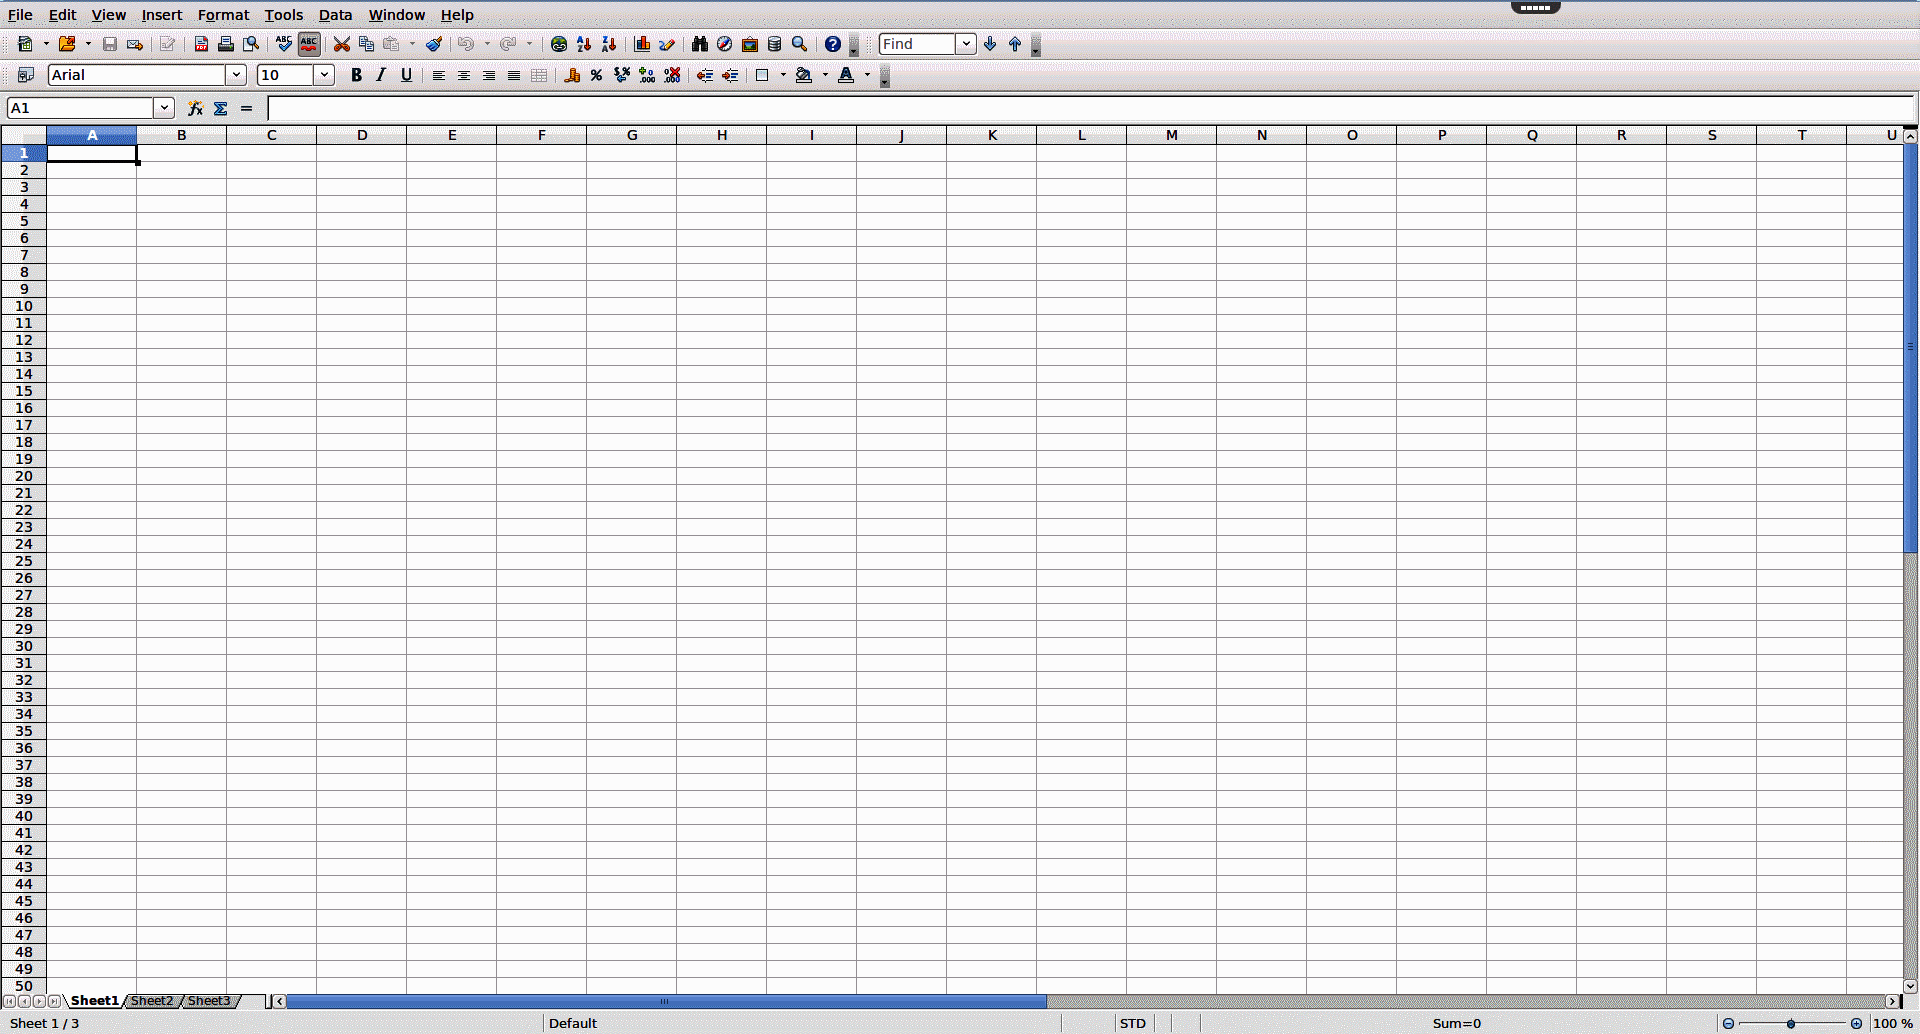Apply the percent number format
This screenshot has height=1034, width=1920.
tap(595, 75)
